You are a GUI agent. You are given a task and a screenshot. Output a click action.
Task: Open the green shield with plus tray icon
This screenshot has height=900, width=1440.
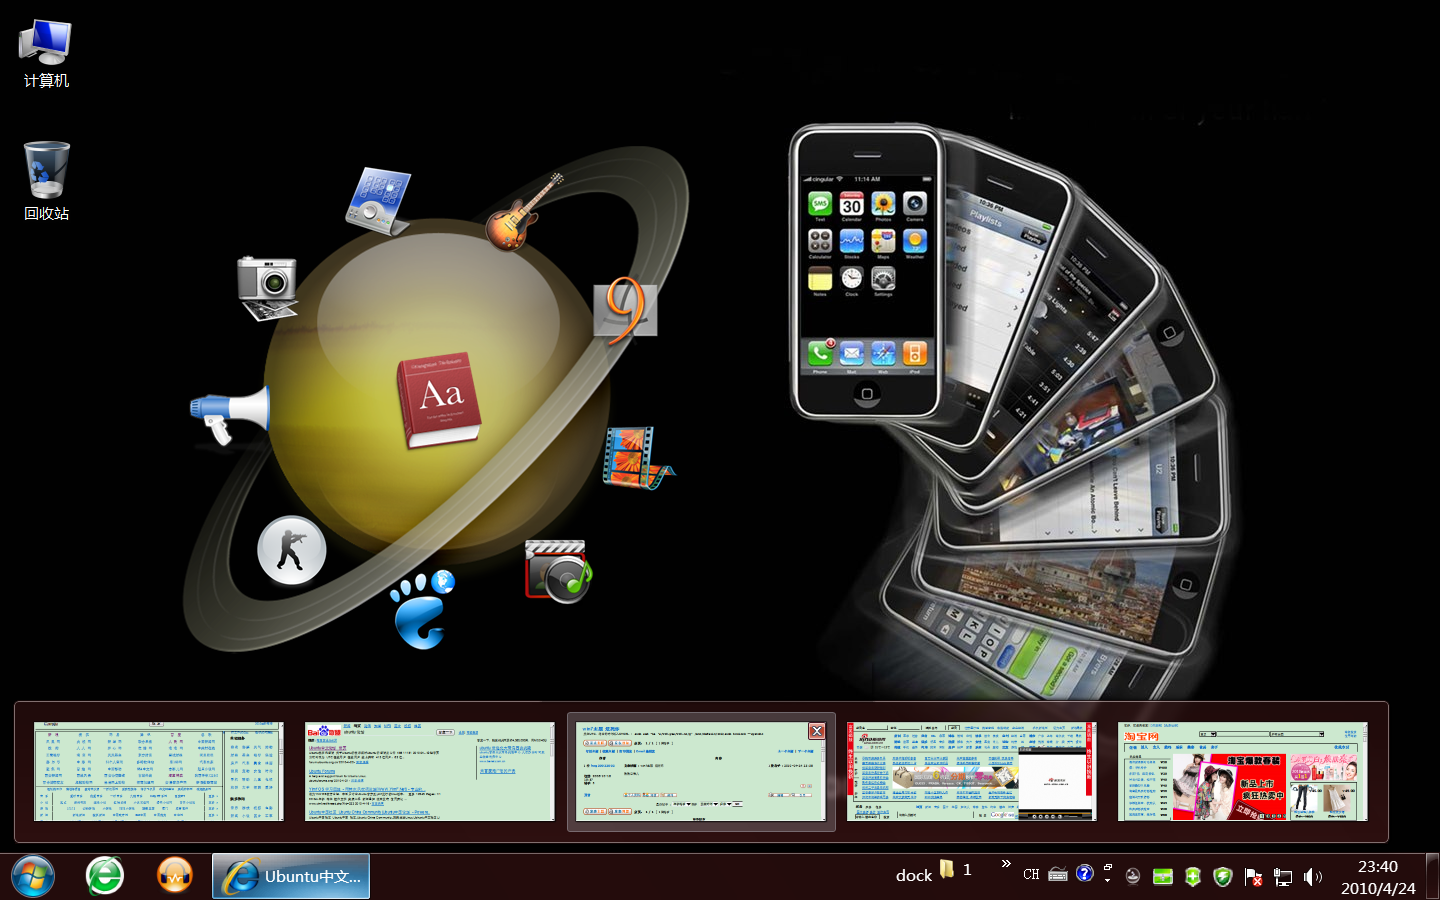point(1193,877)
